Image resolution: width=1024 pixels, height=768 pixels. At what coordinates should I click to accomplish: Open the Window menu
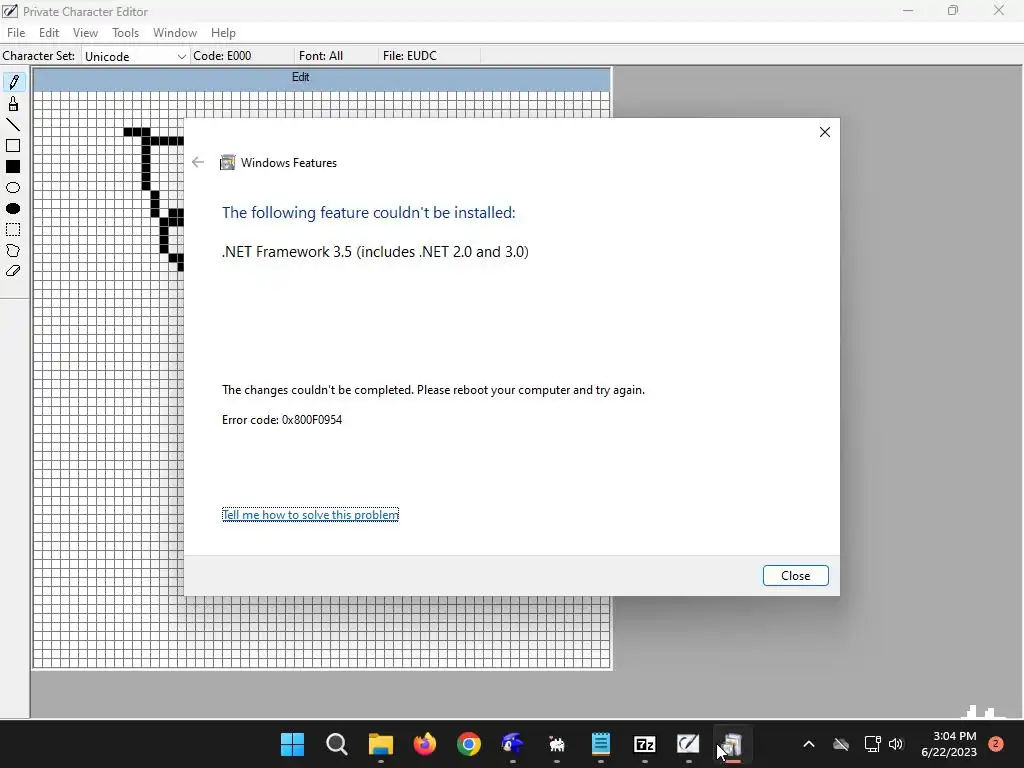(175, 33)
